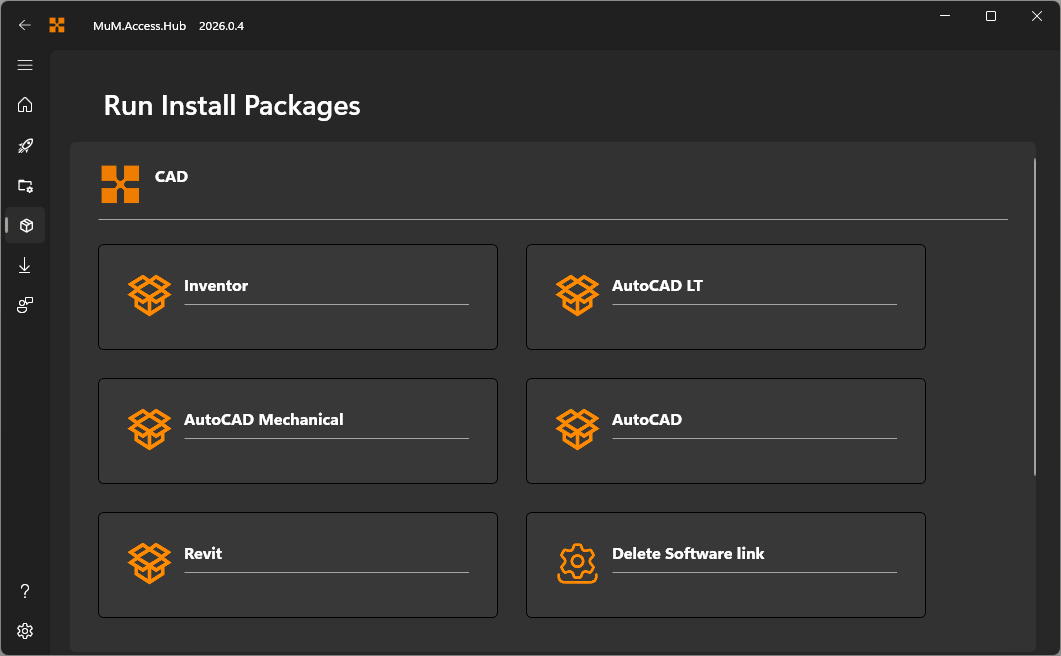Select the active package sidebar icon

(x=25, y=225)
